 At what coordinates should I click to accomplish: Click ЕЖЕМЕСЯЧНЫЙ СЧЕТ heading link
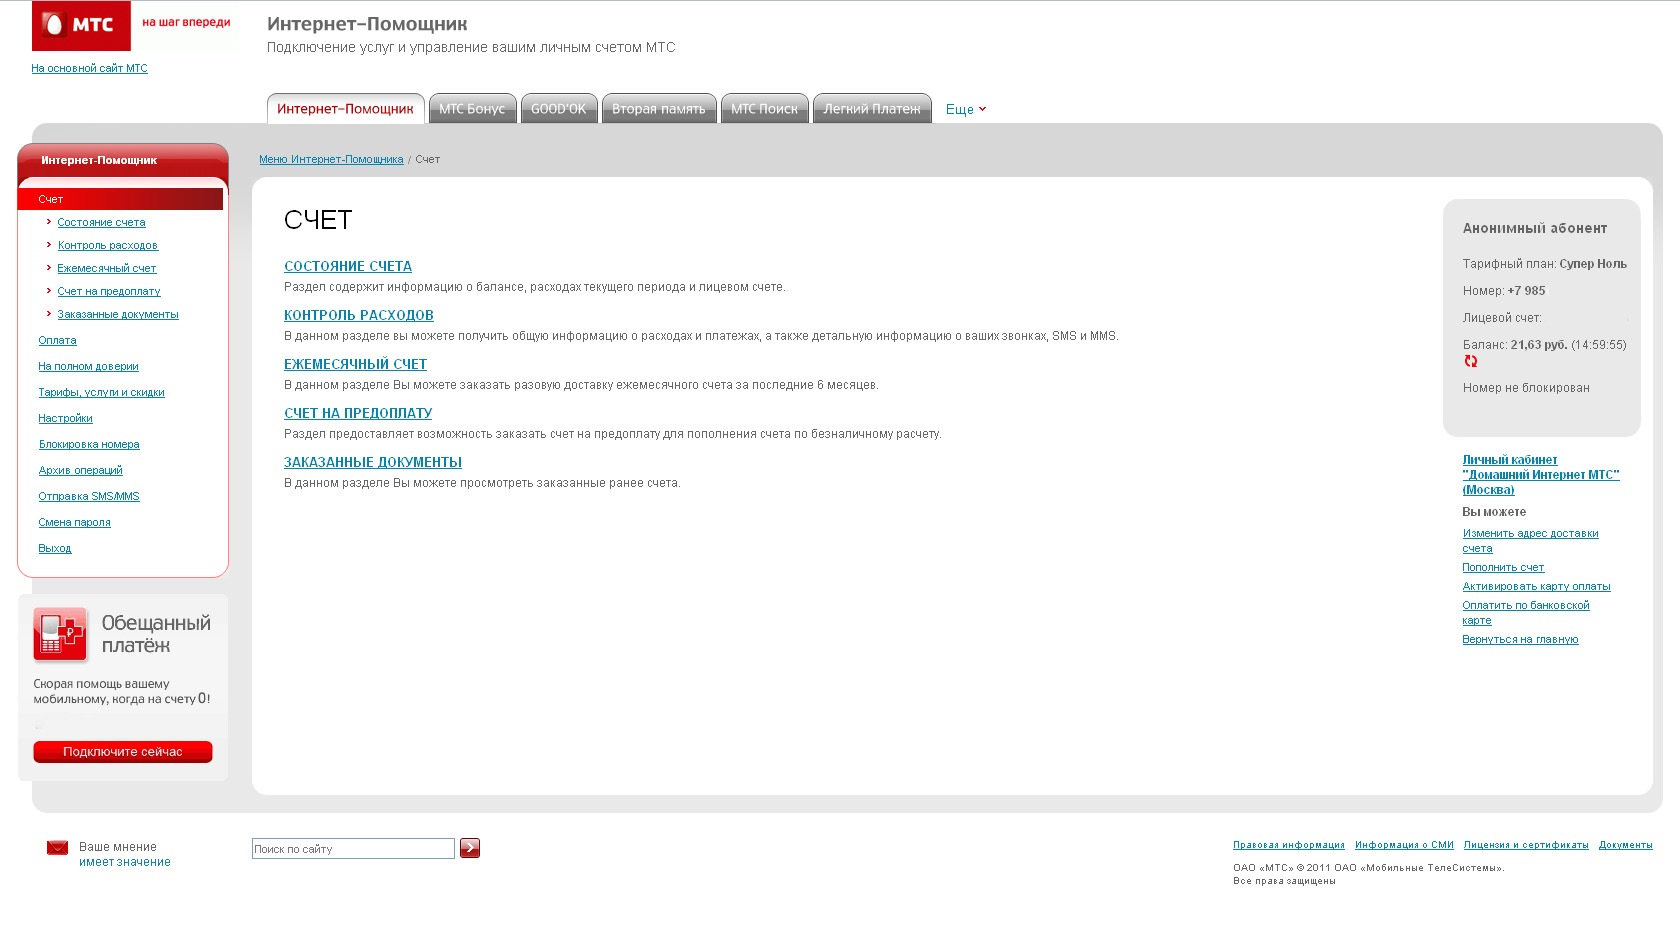click(355, 364)
